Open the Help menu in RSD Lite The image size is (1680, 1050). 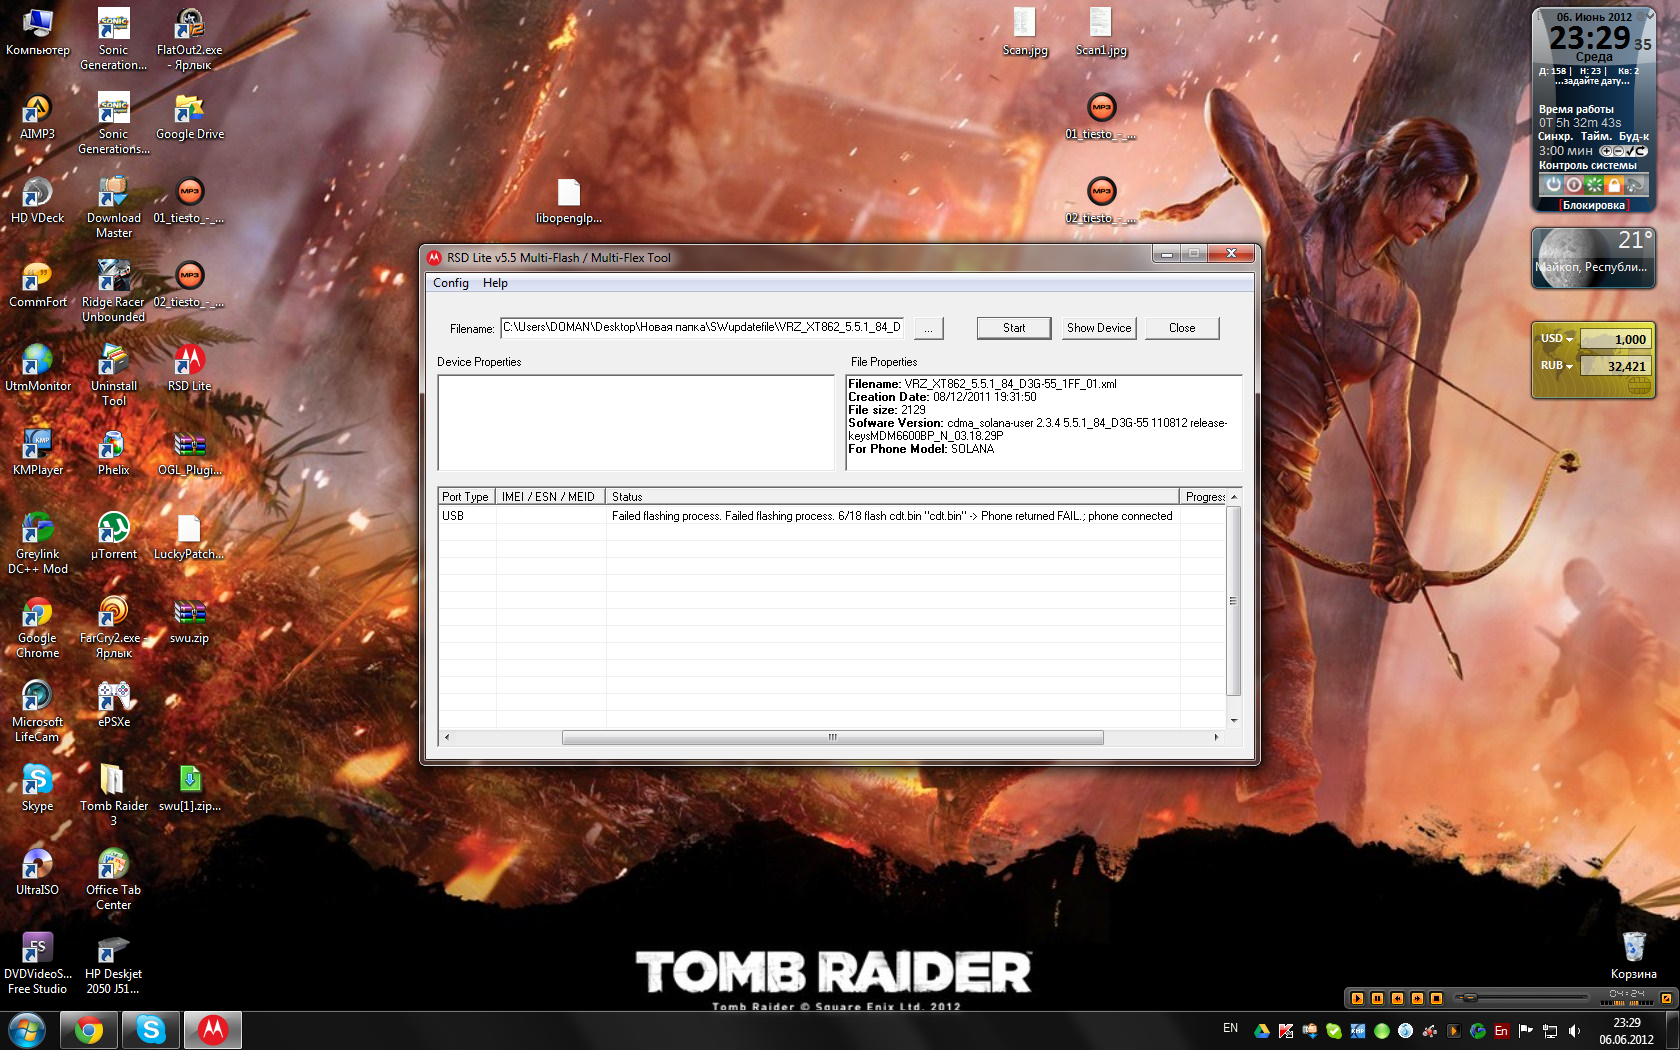pyautogui.click(x=495, y=283)
